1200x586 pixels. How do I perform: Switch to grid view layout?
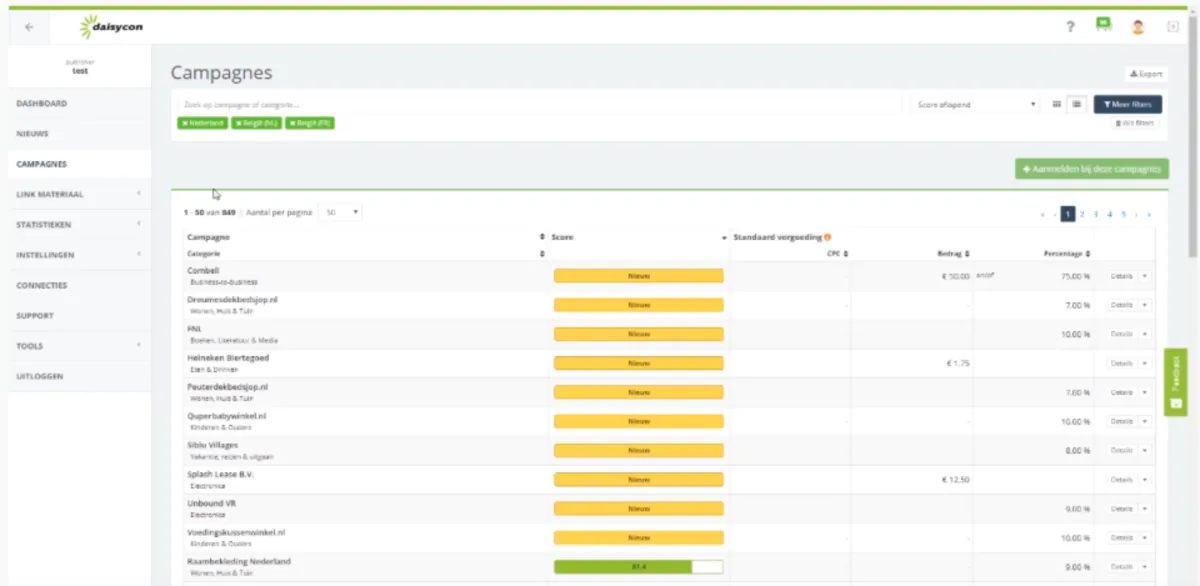click(x=1057, y=104)
